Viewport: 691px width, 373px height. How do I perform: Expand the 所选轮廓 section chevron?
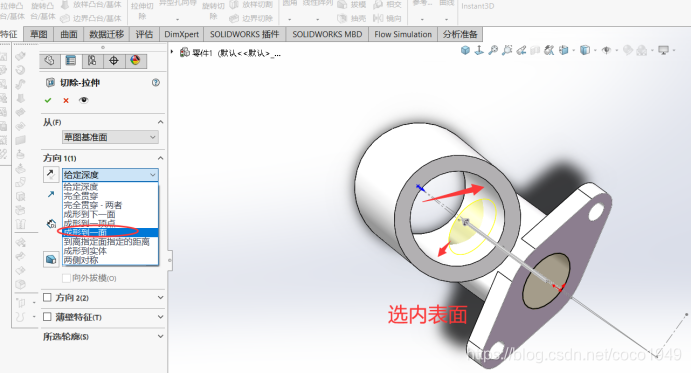[x=160, y=336]
